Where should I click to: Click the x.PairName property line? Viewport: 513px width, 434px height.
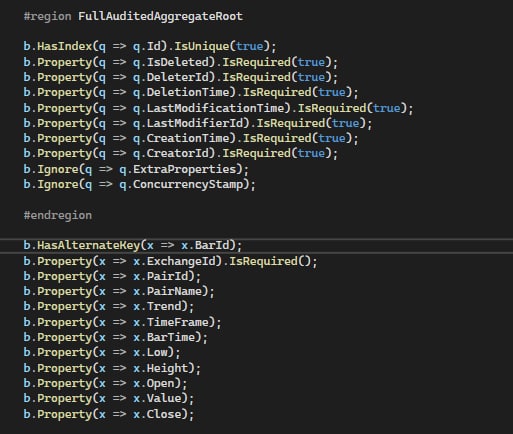tap(119, 291)
